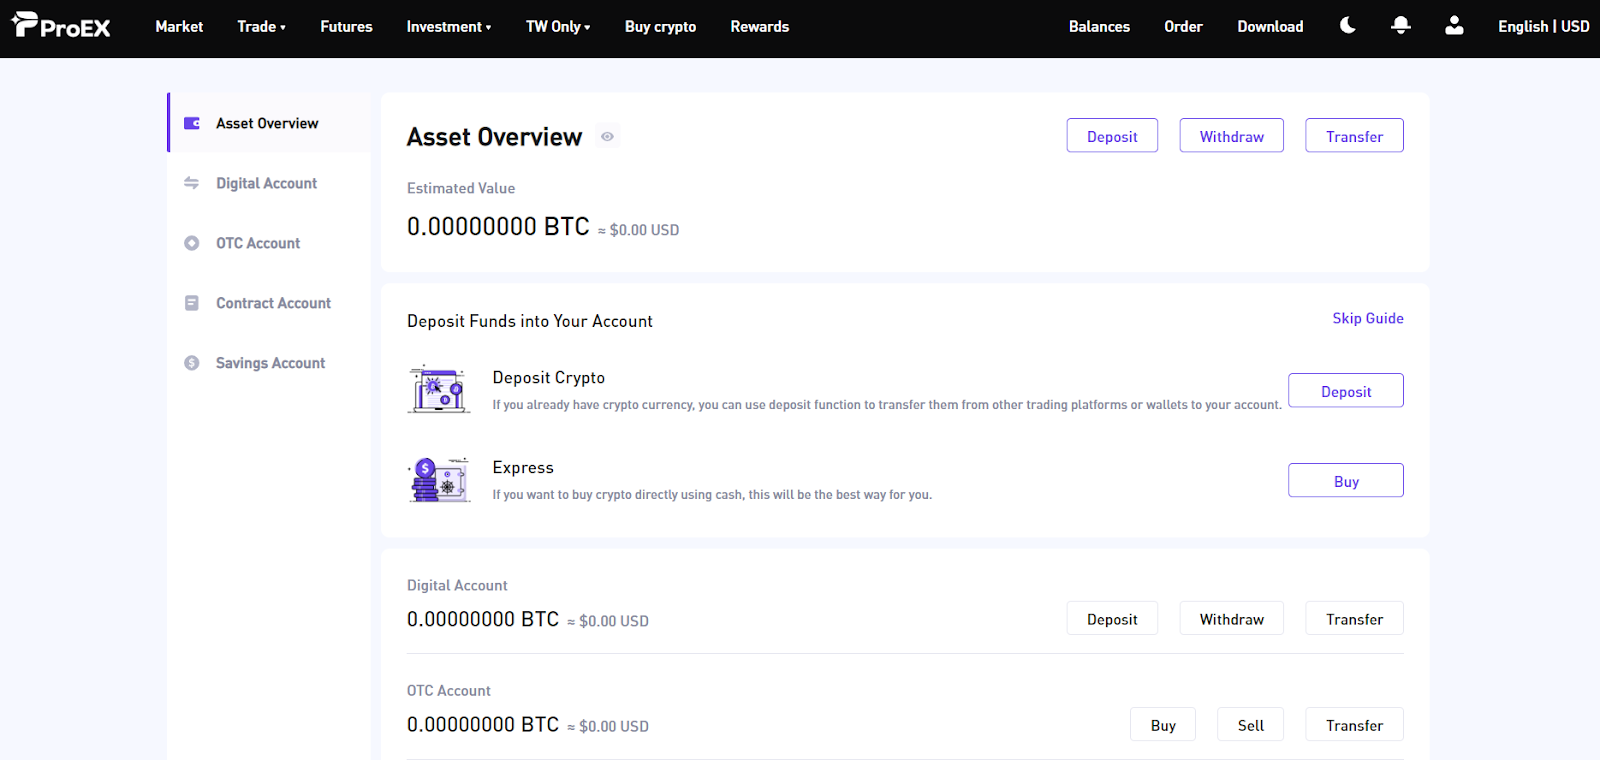This screenshot has height=760, width=1600.
Task: Click the ProEX logo
Action: (61, 26)
